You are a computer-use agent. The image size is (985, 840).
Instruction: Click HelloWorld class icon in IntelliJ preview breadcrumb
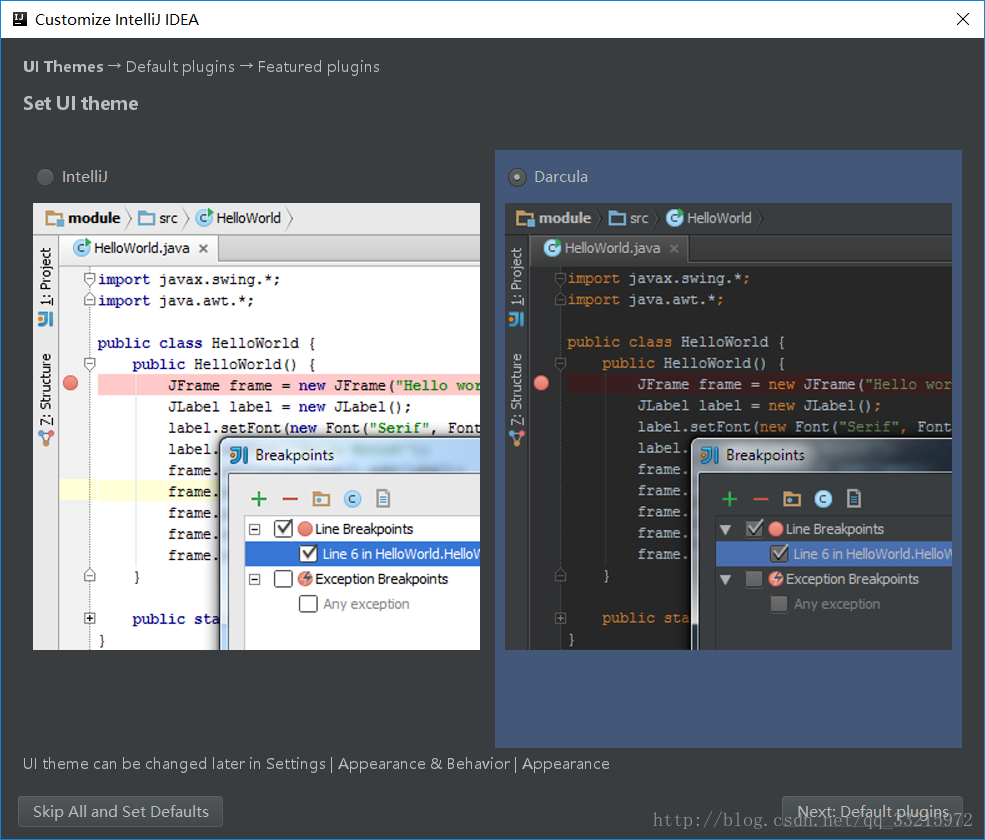[204, 217]
